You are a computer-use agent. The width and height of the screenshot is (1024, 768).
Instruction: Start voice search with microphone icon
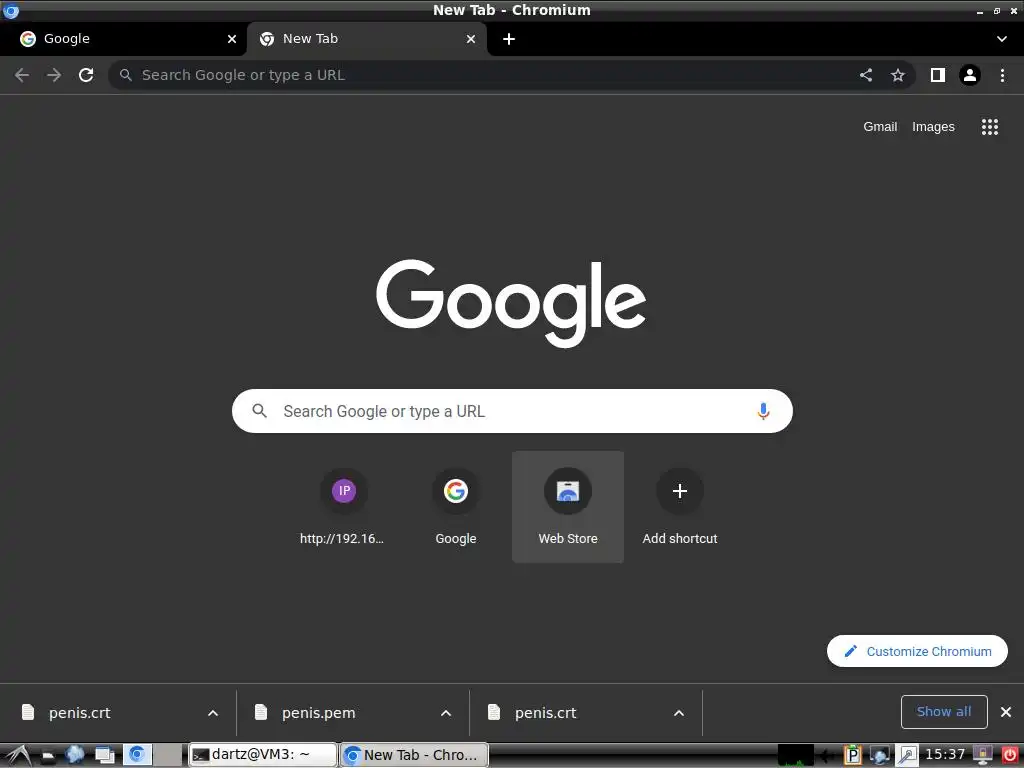pyautogui.click(x=763, y=411)
